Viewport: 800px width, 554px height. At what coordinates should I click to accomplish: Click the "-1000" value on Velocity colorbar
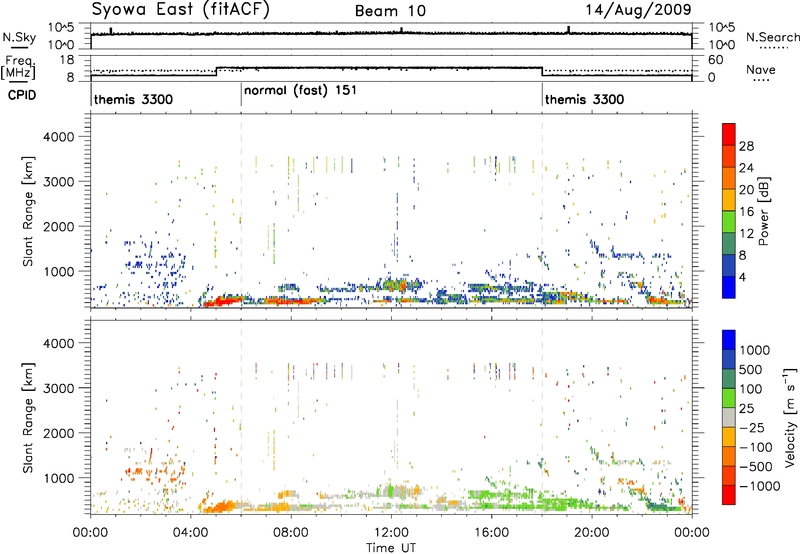point(759,486)
